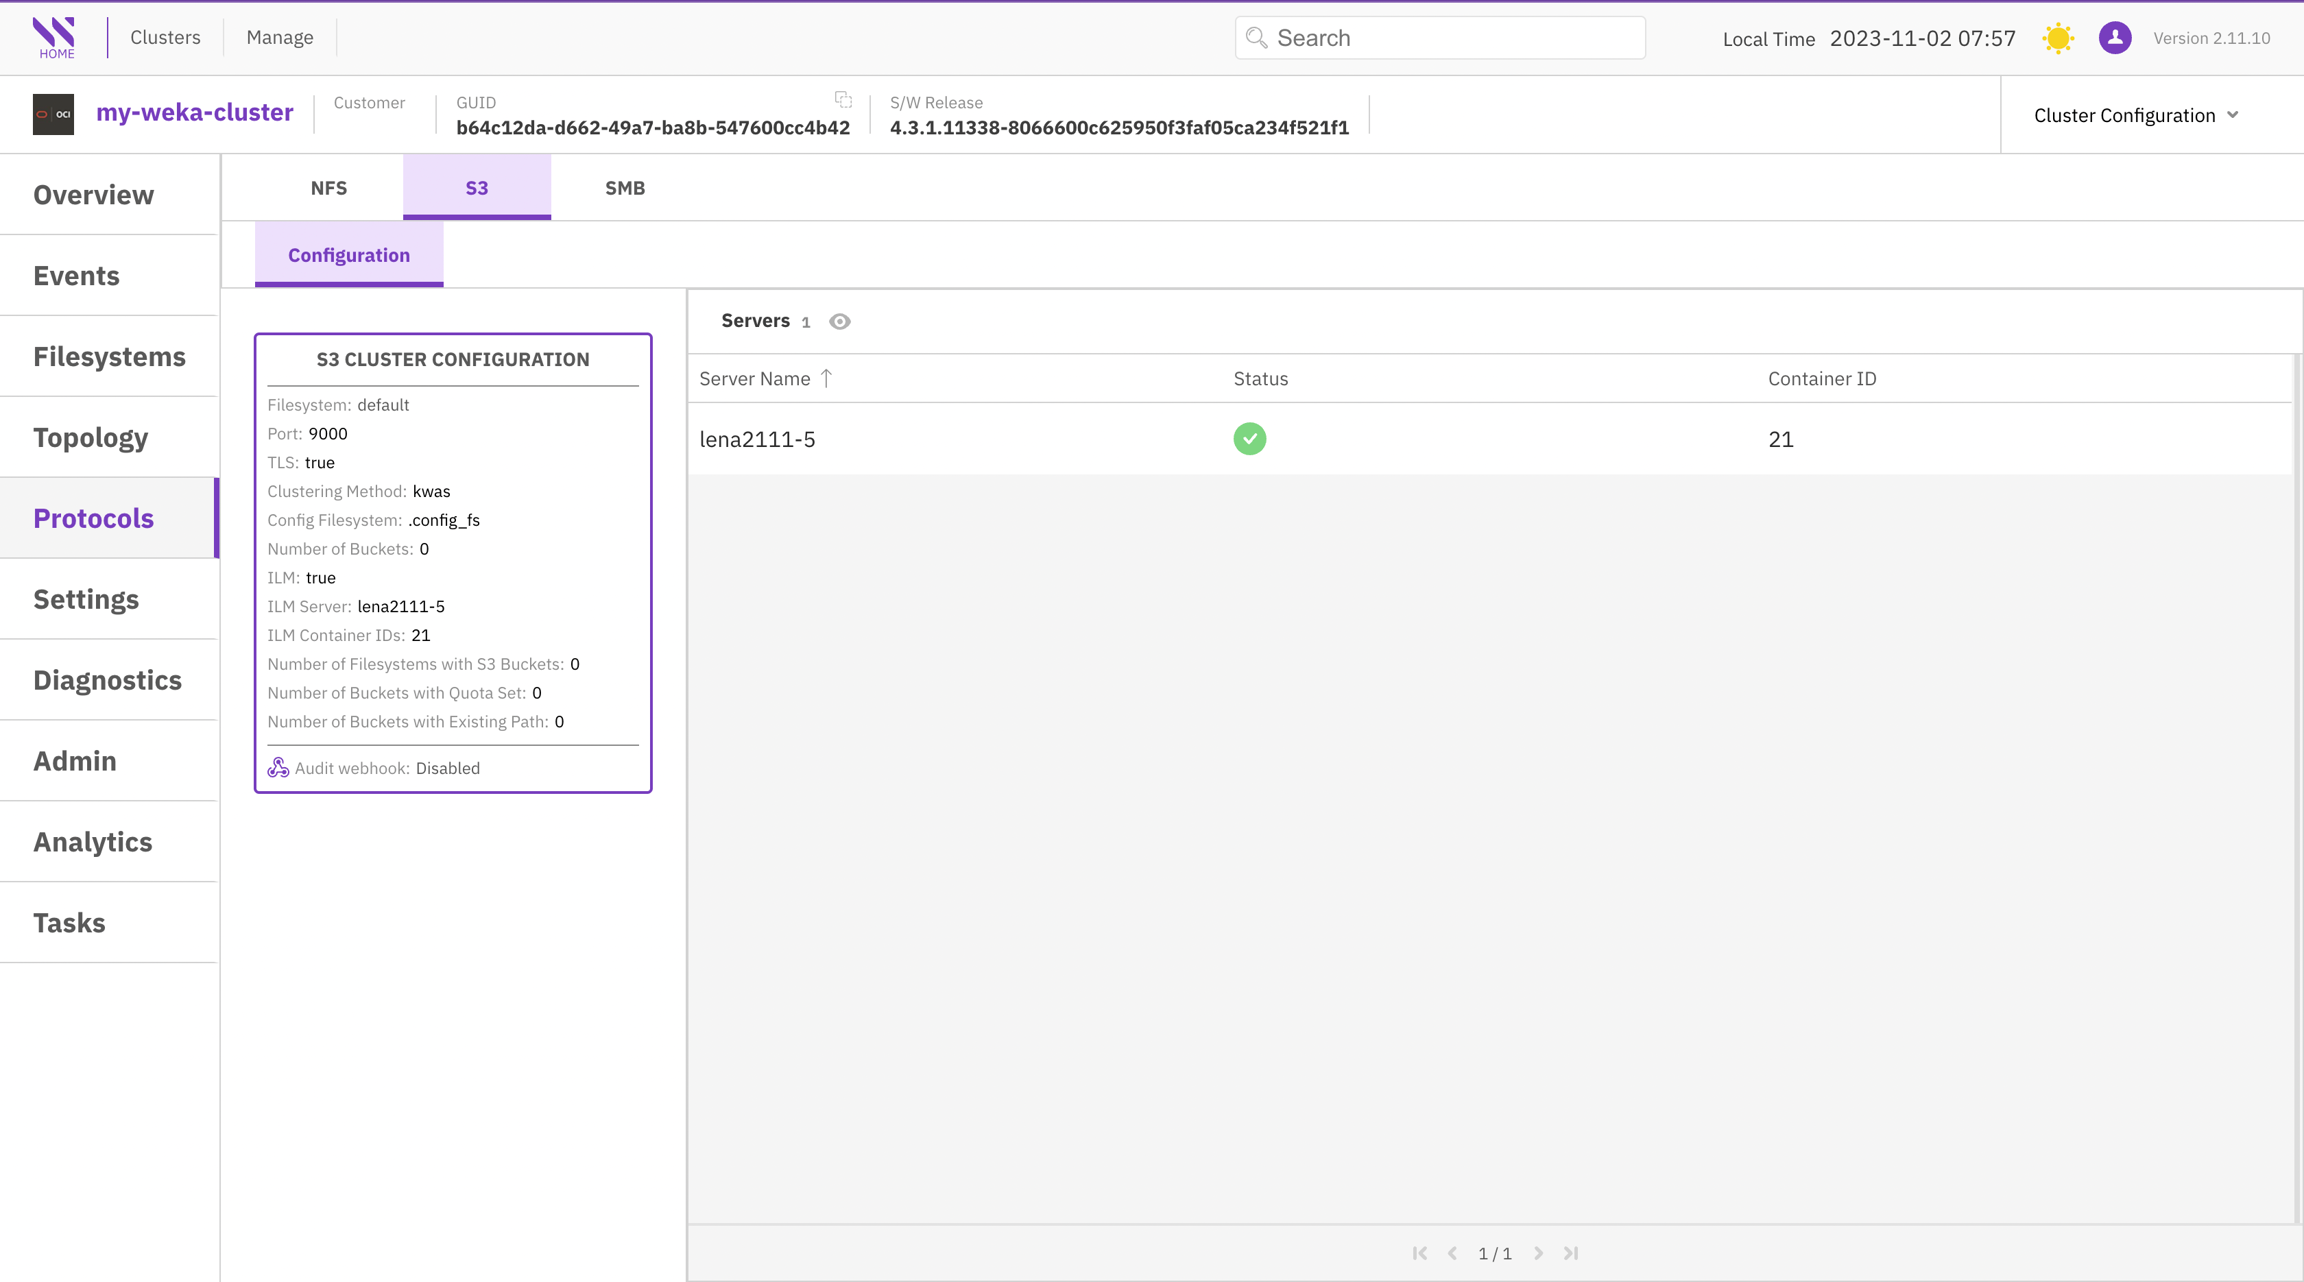Click the audit webhook icon
Viewport: 2304px width, 1282px height.
pyautogui.click(x=278, y=768)
